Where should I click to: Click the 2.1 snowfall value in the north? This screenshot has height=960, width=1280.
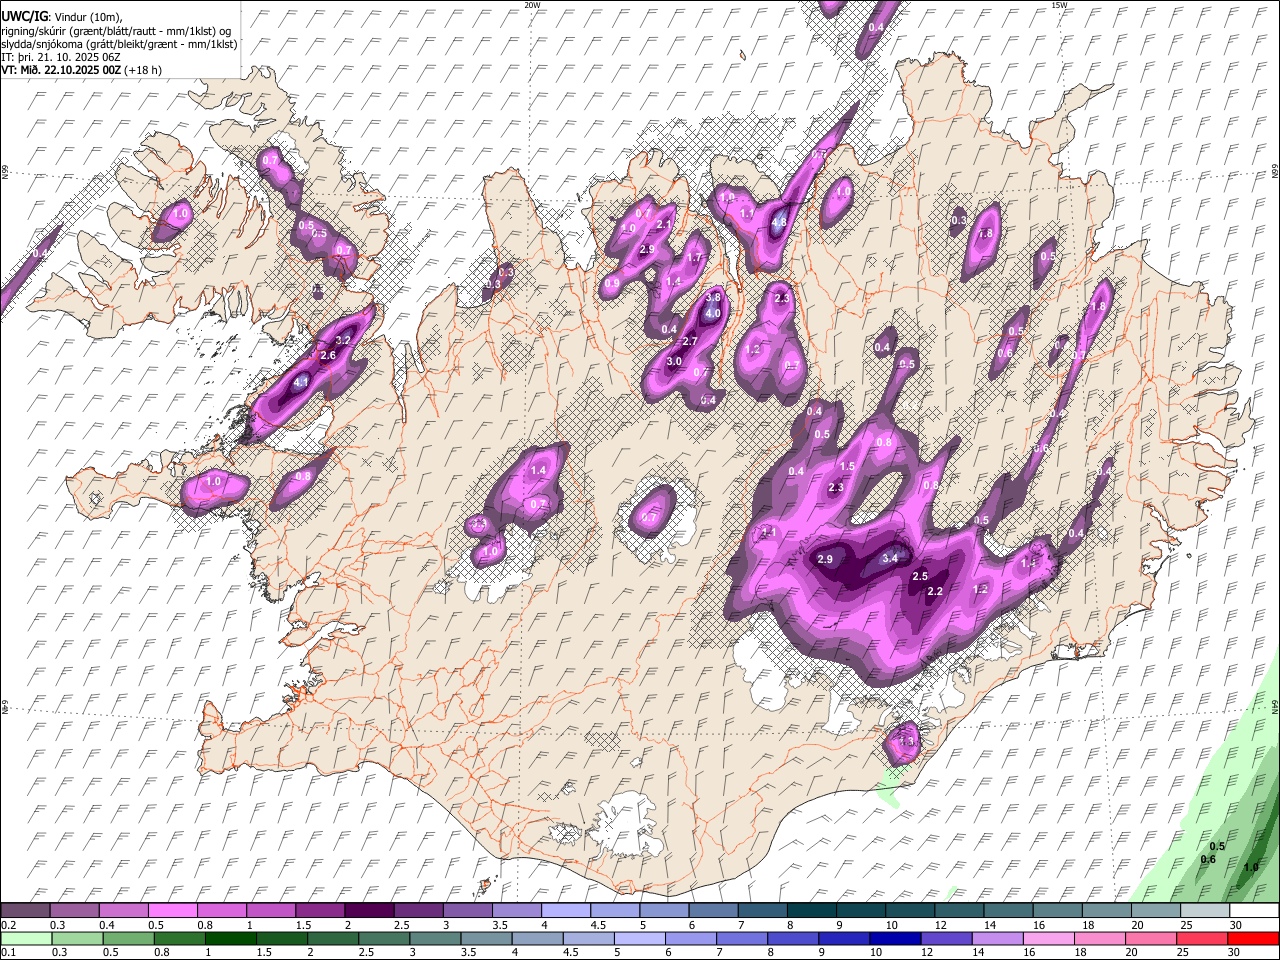click(664, 224)
